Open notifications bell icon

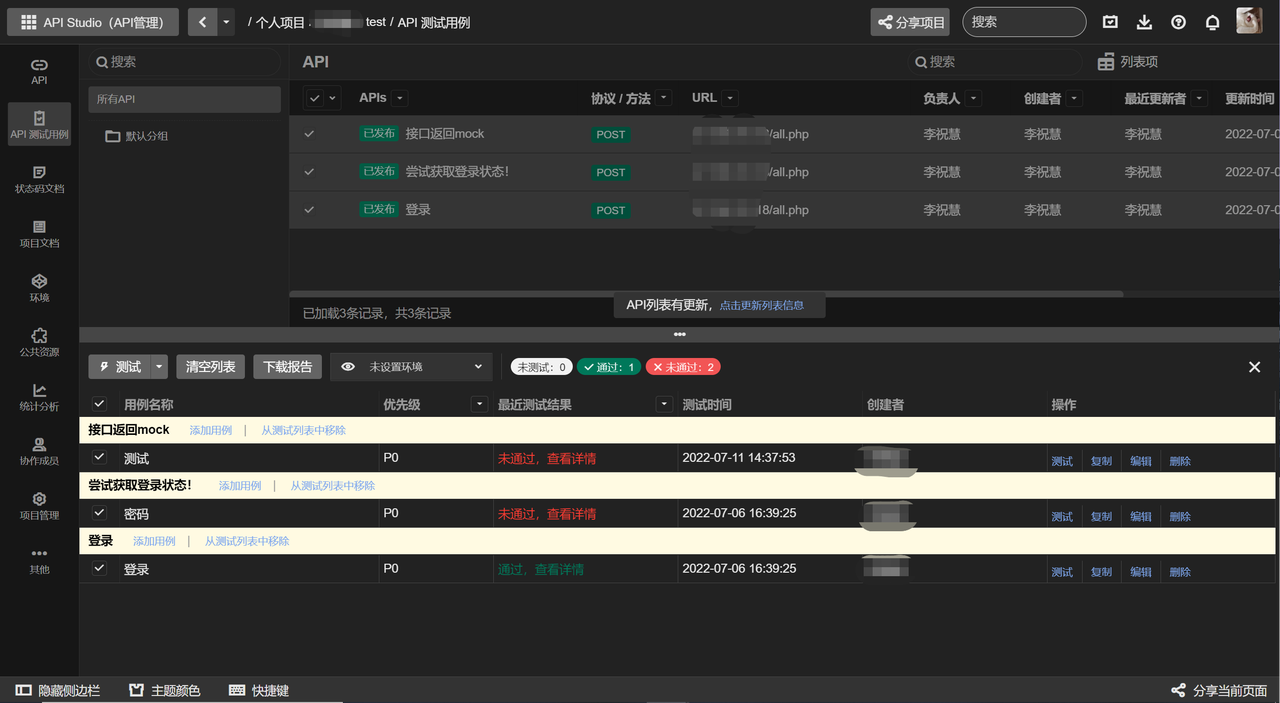pyautogui.click(x=1212, y=22)
